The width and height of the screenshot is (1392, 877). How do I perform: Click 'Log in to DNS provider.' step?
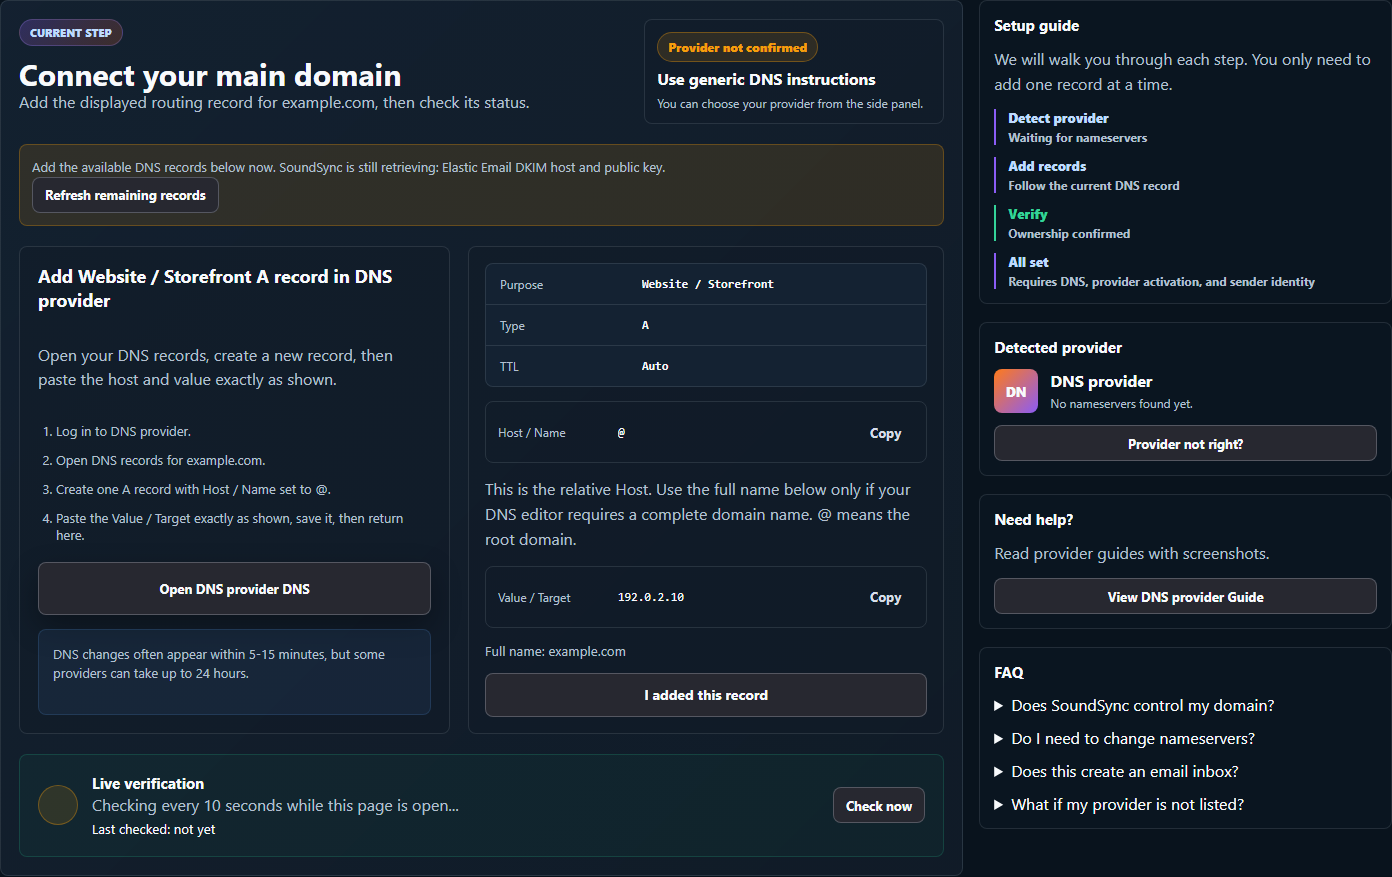point(123,432)
